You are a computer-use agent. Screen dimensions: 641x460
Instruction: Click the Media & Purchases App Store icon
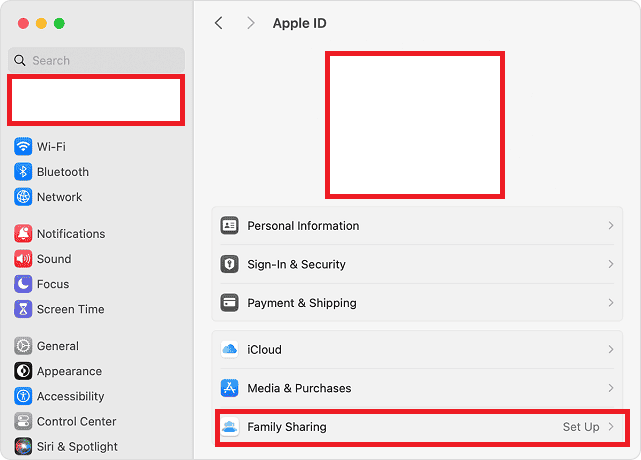(x=229, y=388)
